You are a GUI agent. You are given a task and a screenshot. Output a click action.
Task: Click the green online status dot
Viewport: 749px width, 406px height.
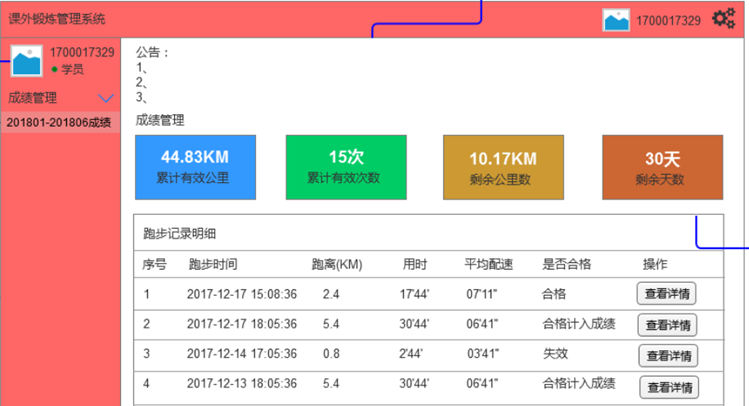pos(54,70)
